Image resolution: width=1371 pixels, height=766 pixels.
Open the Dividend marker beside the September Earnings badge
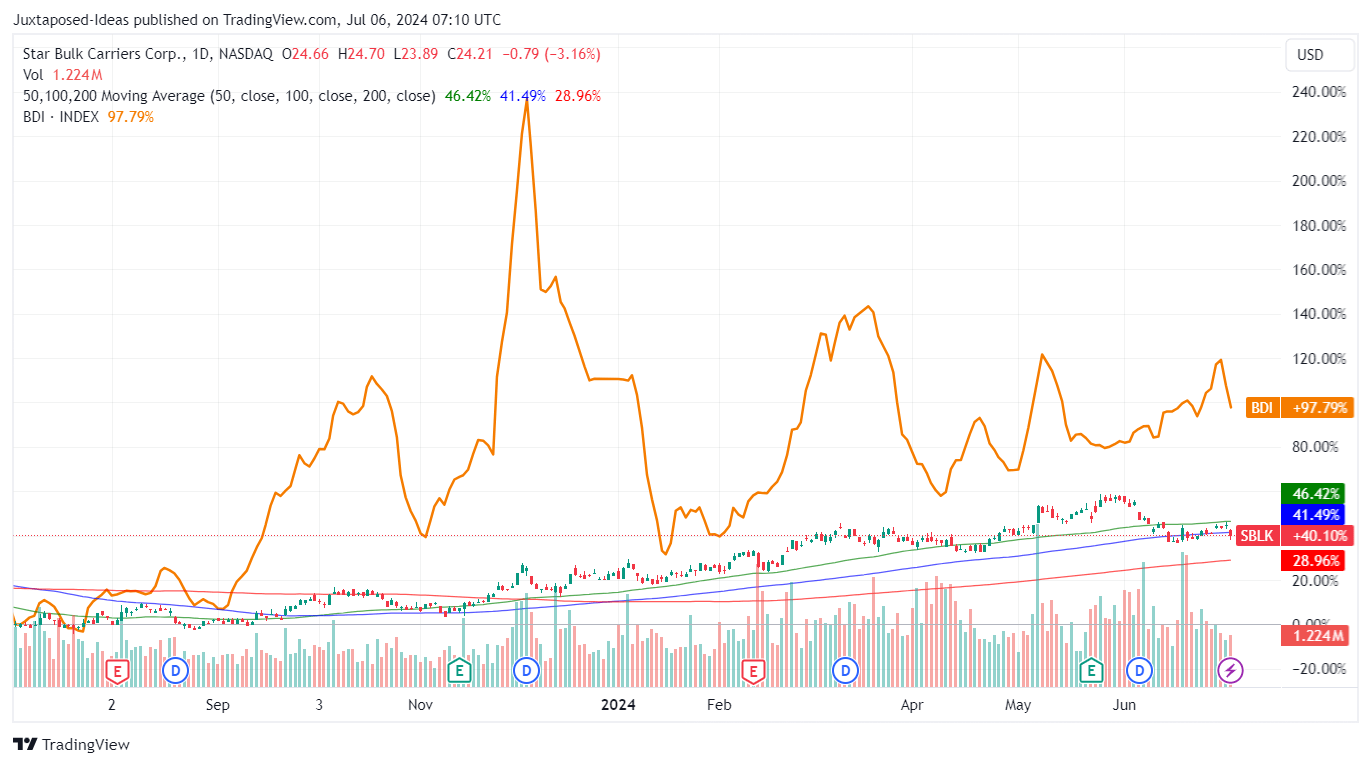pos(175,671)
